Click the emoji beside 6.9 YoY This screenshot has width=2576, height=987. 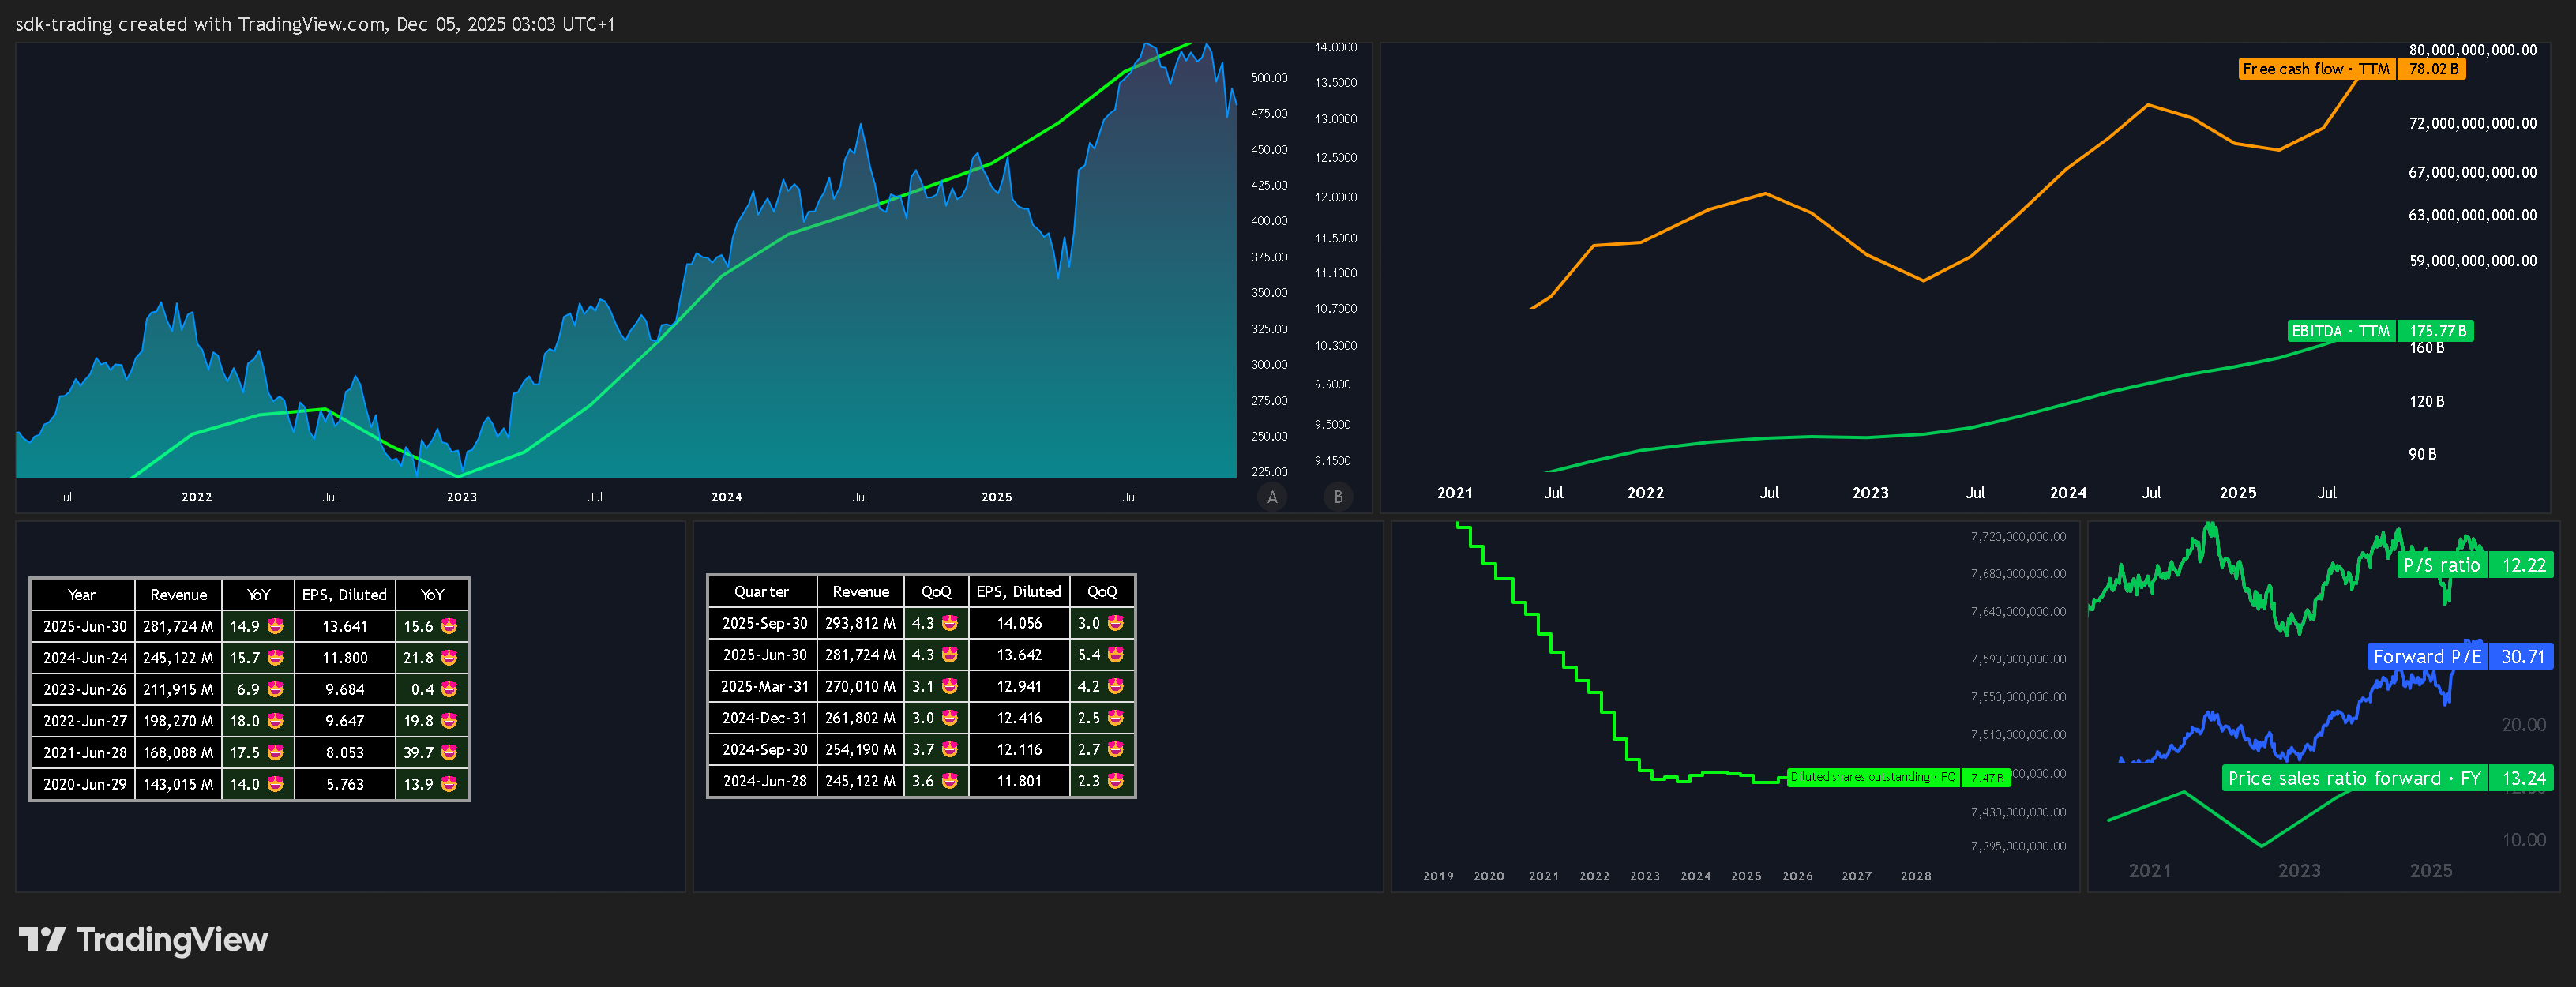(276, 689)
